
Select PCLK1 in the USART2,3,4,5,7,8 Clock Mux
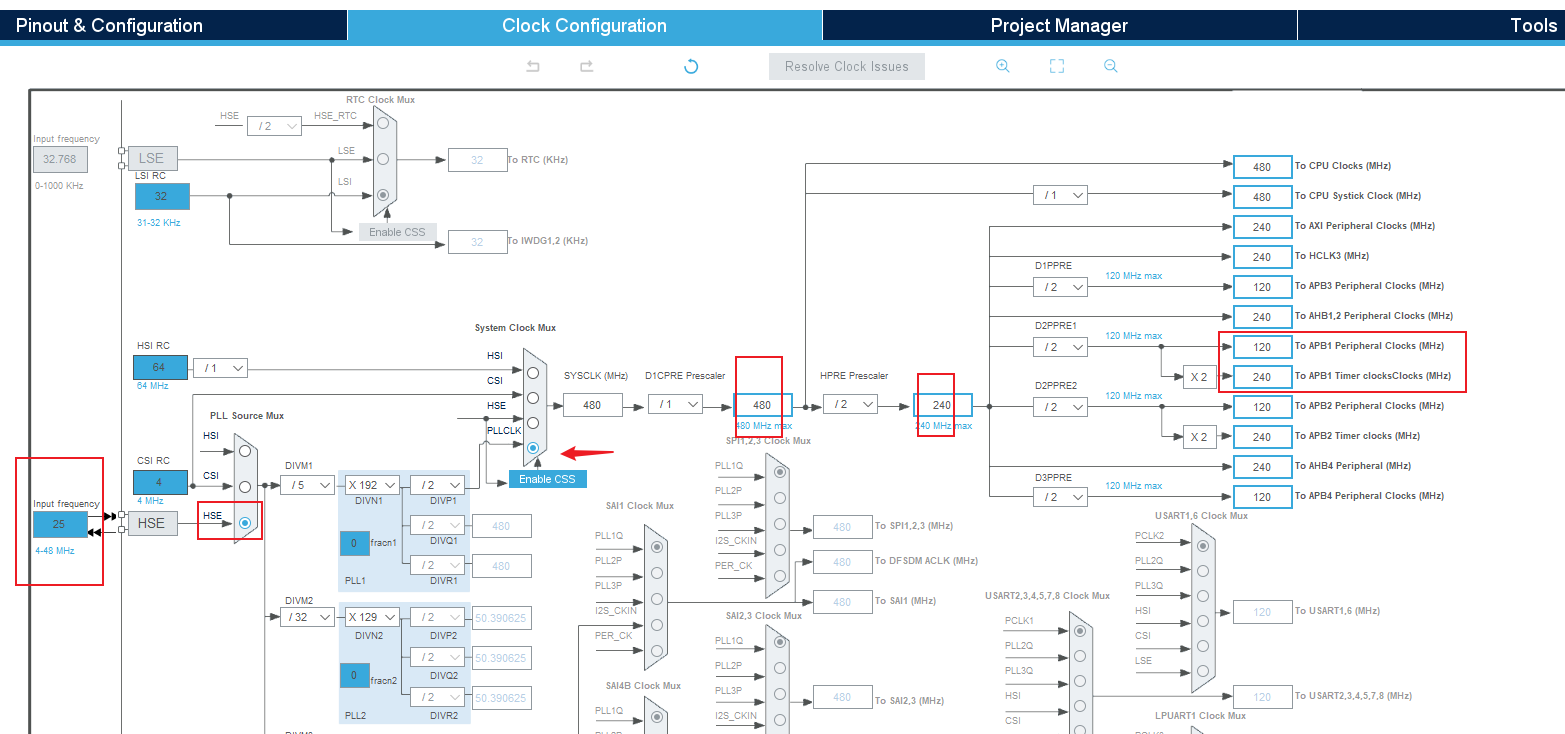(1079, 631)
